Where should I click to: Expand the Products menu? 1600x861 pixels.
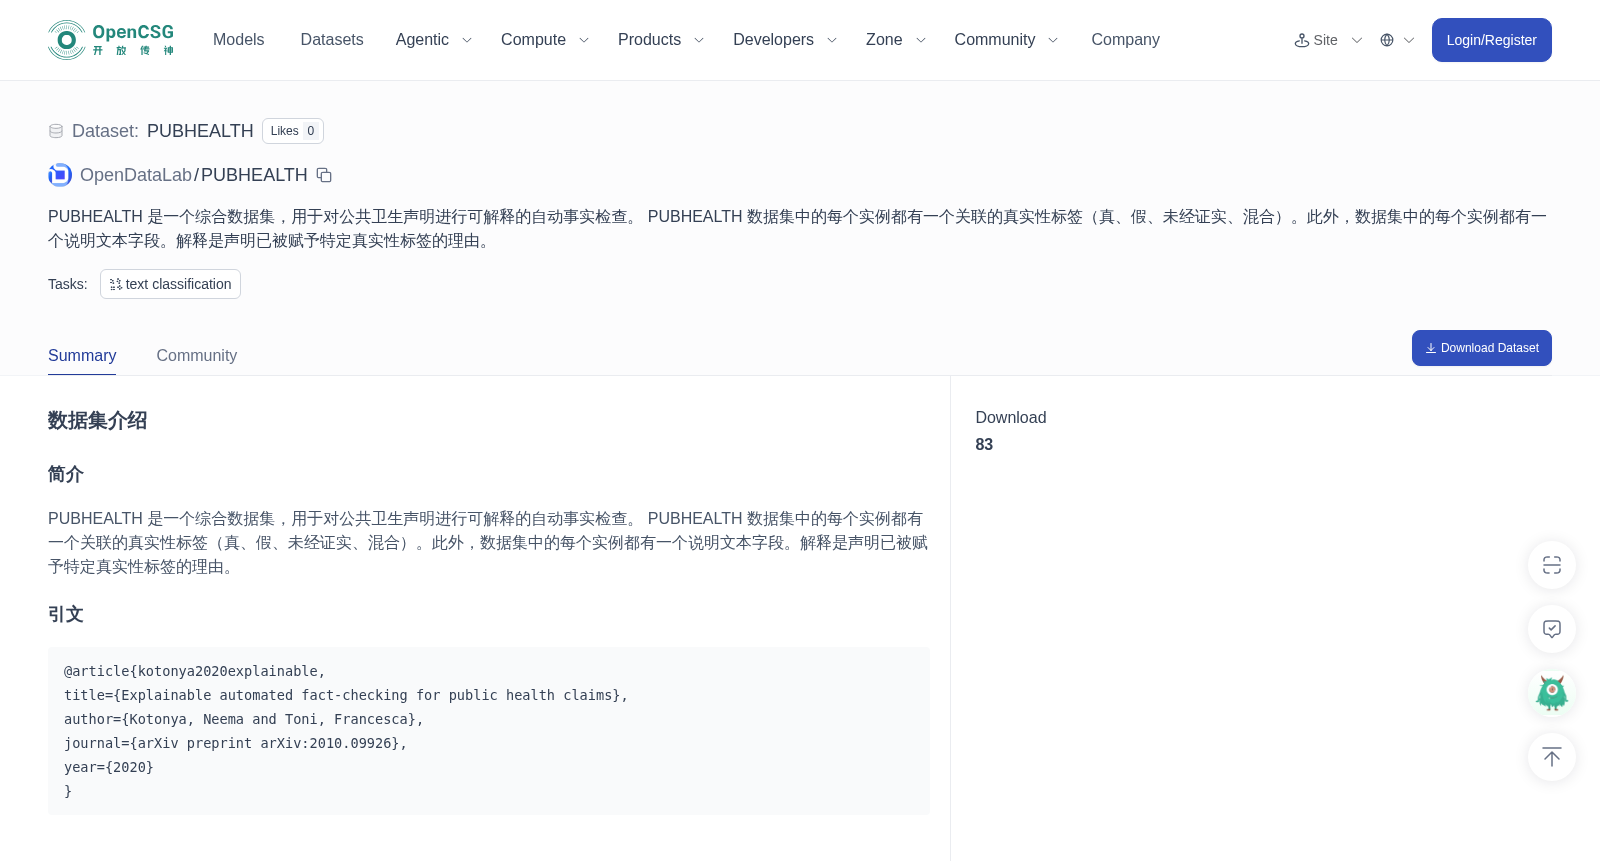click(661, 40)
